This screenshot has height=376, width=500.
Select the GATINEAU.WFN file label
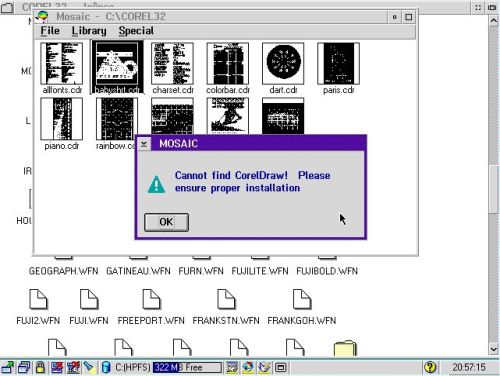pos(138,271)
